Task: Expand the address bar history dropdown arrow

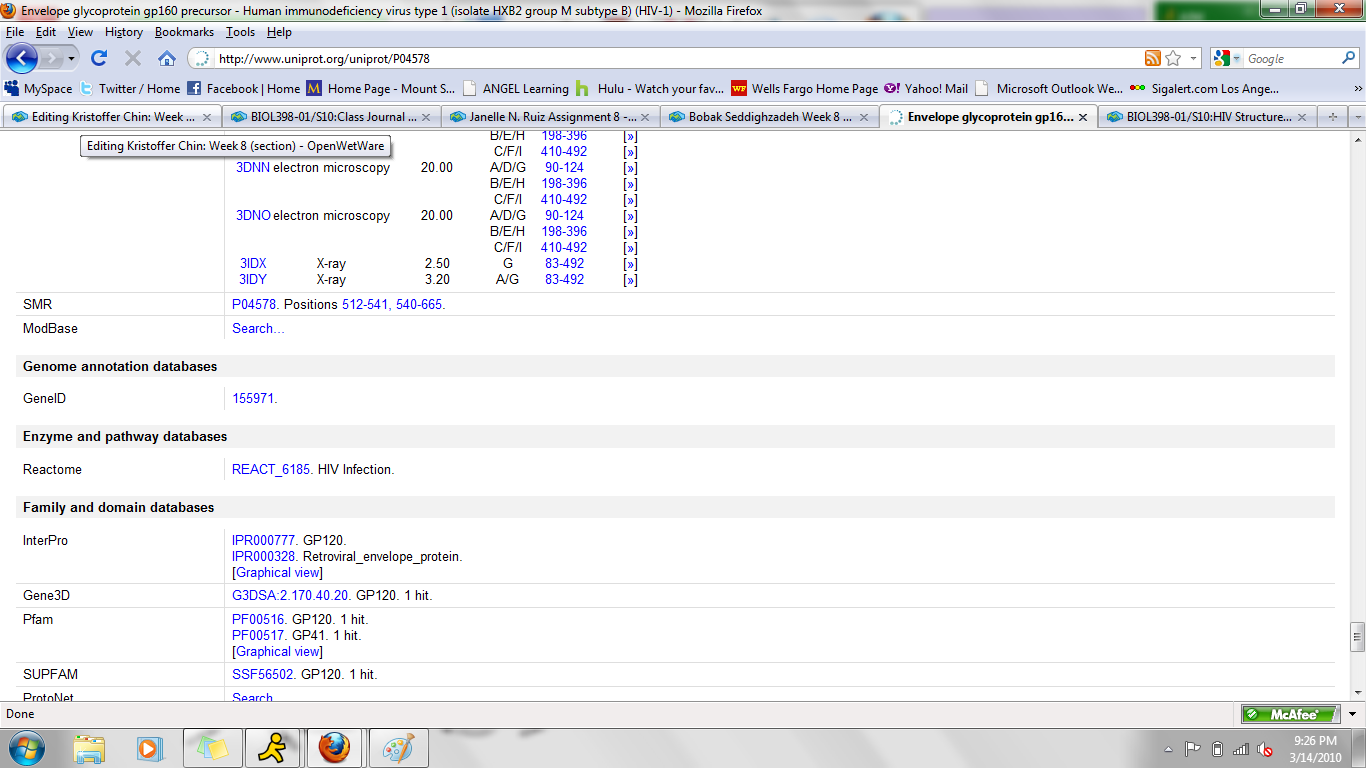Action: 1194,59
